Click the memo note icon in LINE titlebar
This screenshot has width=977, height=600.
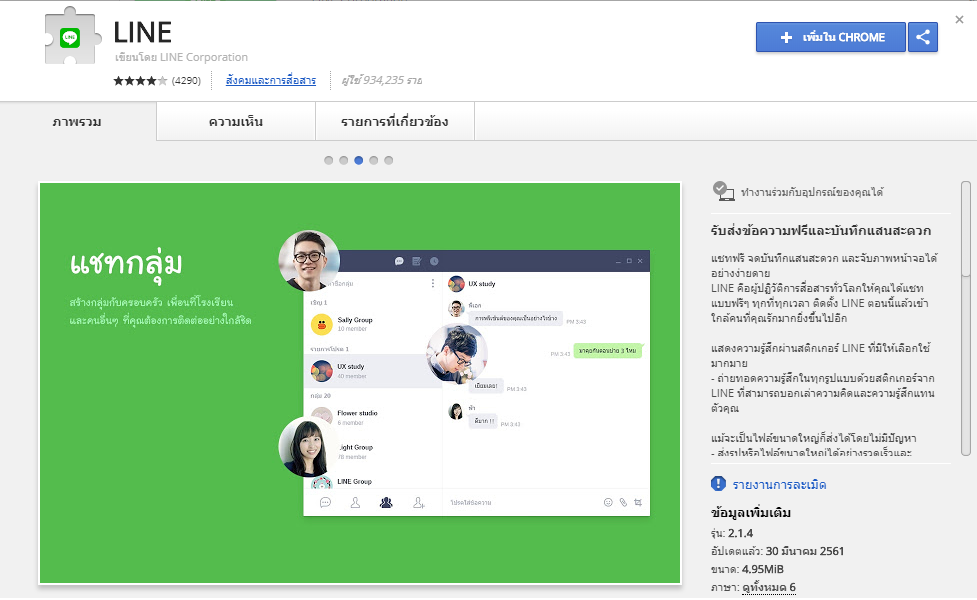click(417, 261)
